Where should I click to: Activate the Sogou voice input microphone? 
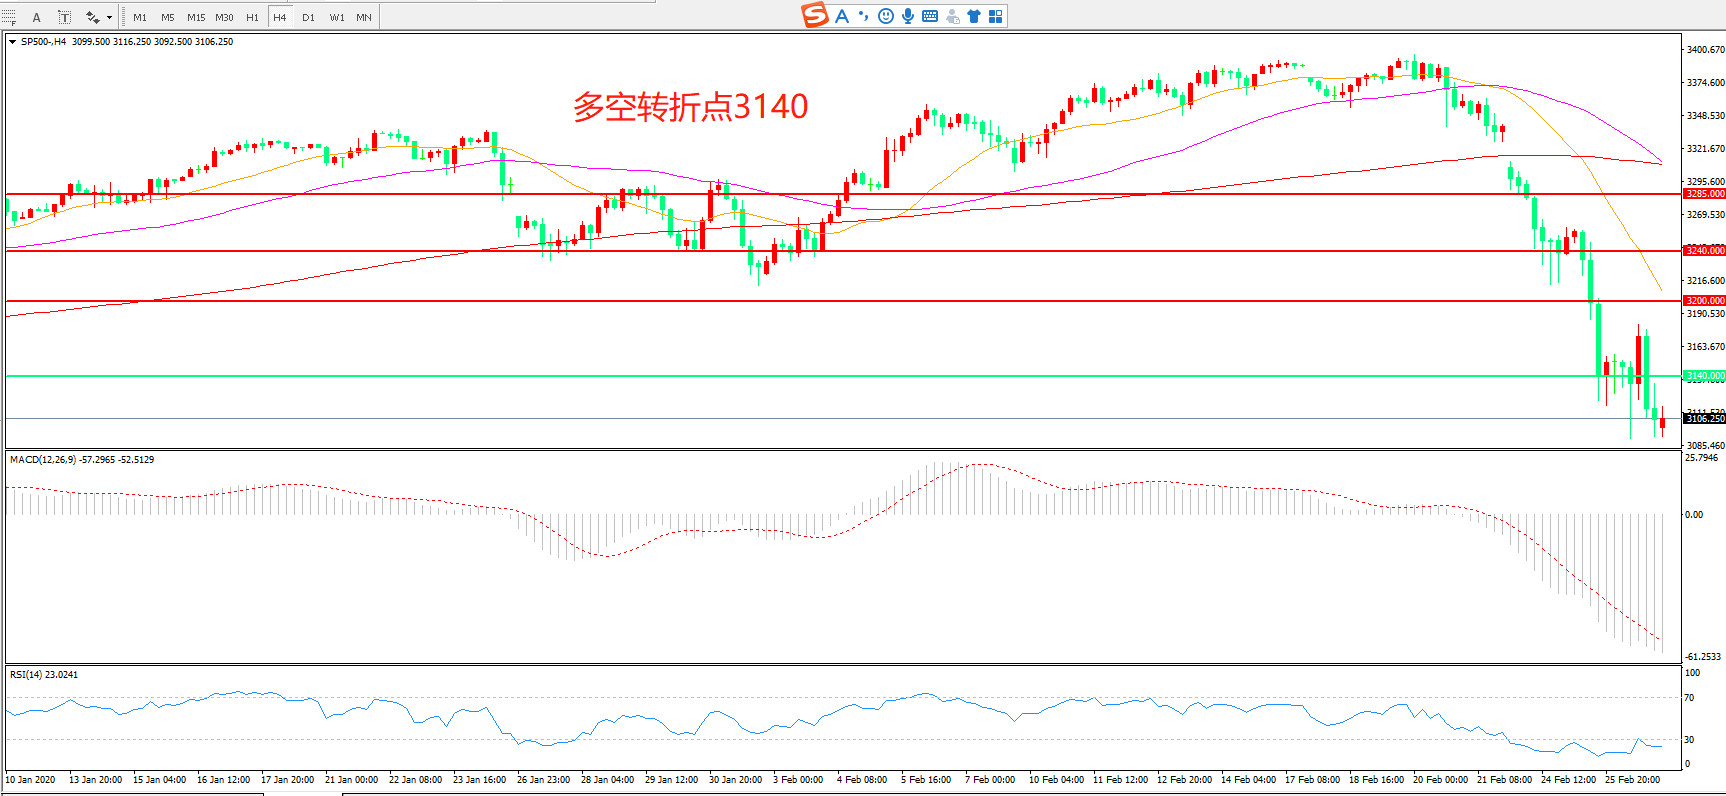[x=907, y=16]
